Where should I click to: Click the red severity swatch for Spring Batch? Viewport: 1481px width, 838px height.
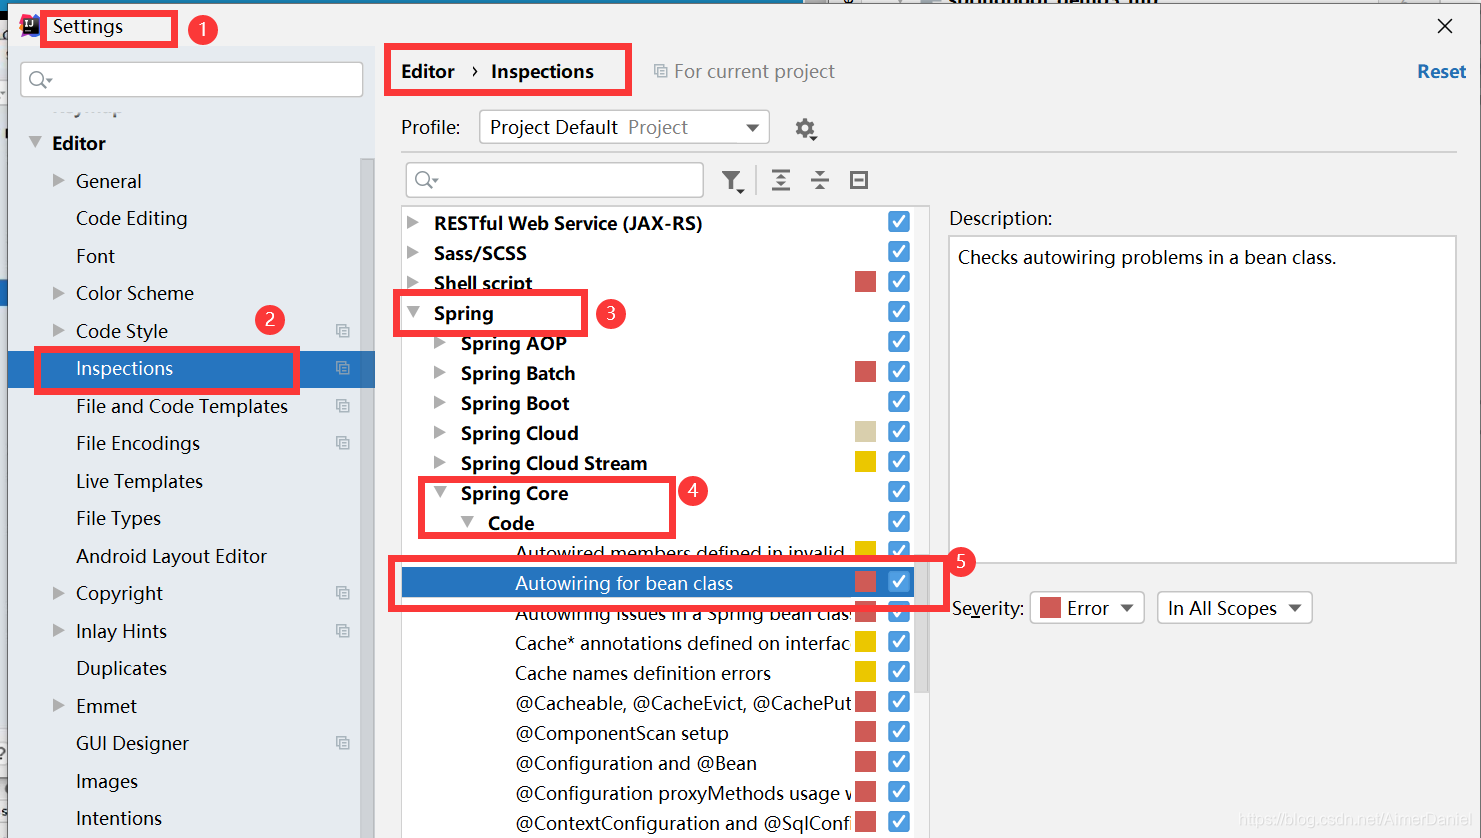click(x=866, y=372)
